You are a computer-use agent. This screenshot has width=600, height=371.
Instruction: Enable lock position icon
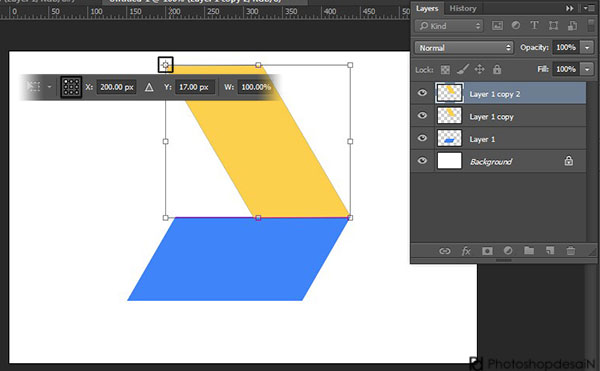pyautogui.click(x=479, y=69)
